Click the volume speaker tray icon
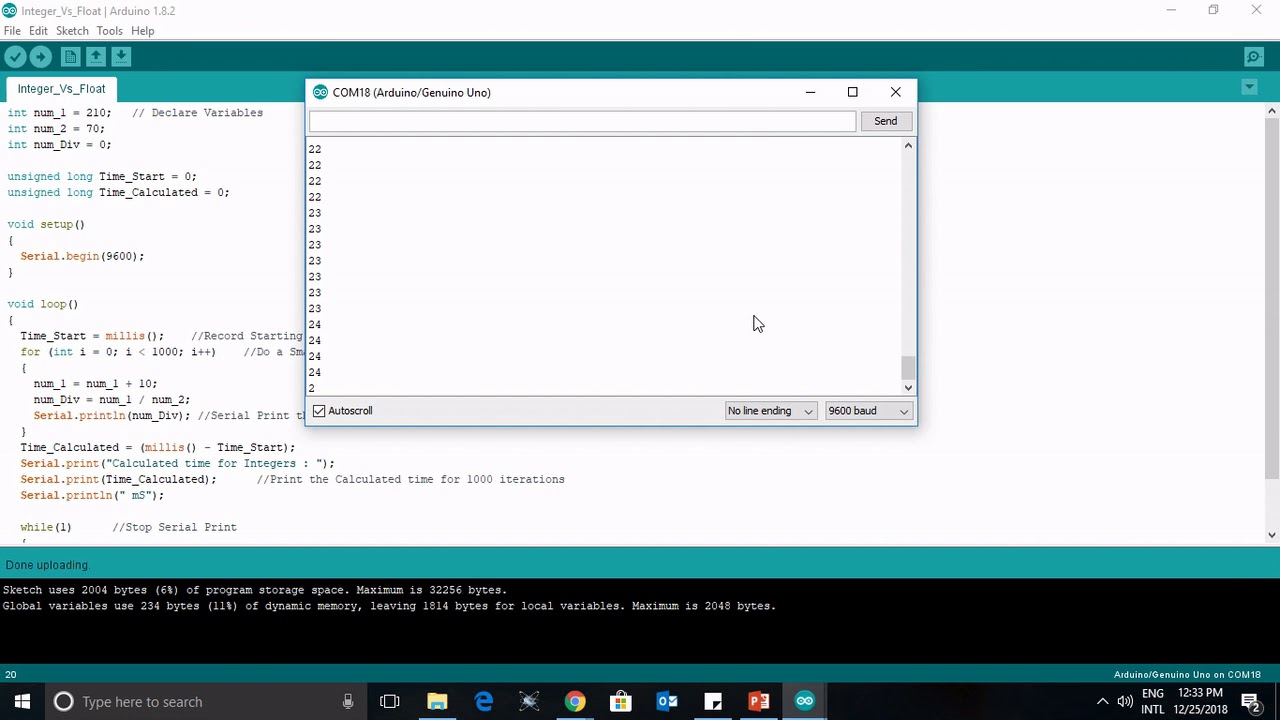This screenshot has width=1280, height=720. [x=1125, y=702]
